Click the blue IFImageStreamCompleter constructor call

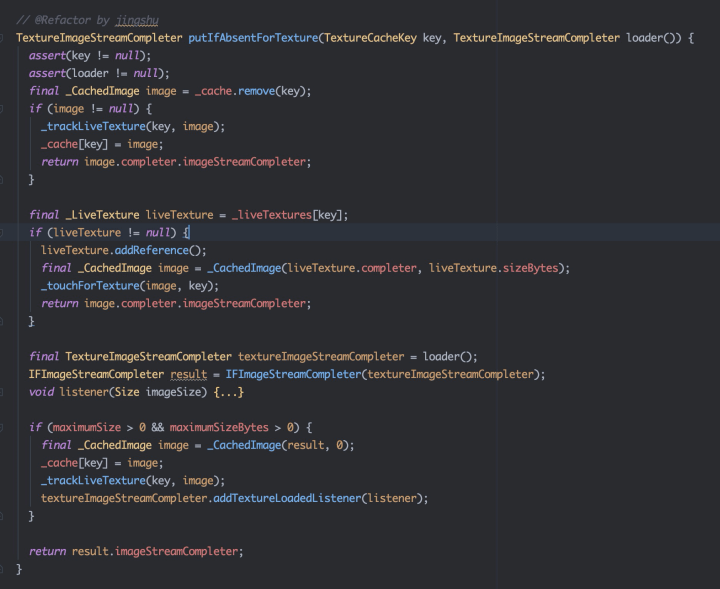tap(293, 375)
